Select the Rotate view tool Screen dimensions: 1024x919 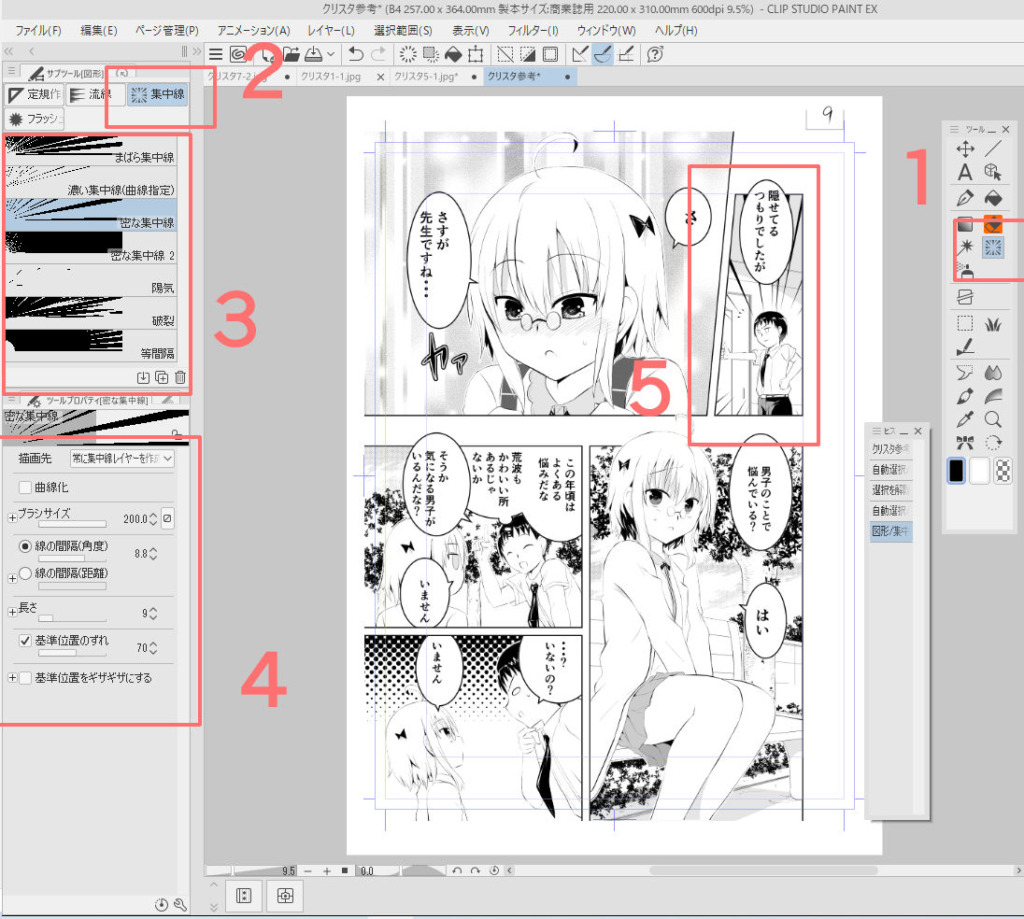993,443
